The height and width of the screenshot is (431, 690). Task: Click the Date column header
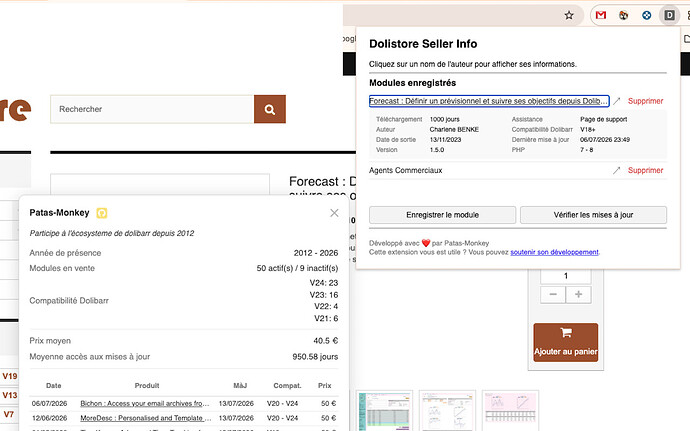pos(54,386)
